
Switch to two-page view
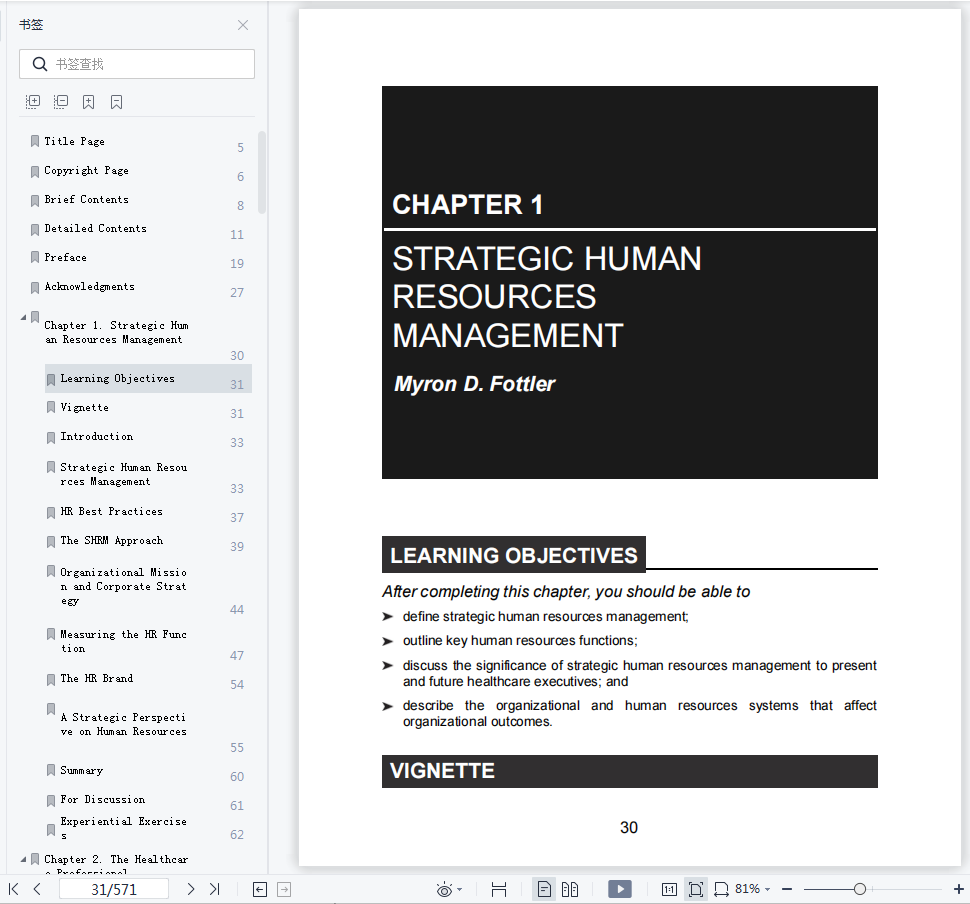coord(570,890)
